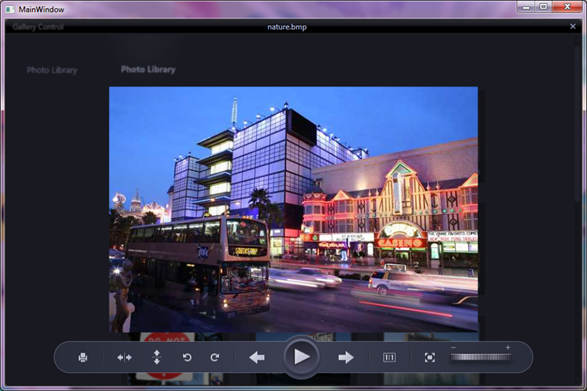Click the dimmed Photo Library label
587x391 pixels.
(x=52, y=70)
